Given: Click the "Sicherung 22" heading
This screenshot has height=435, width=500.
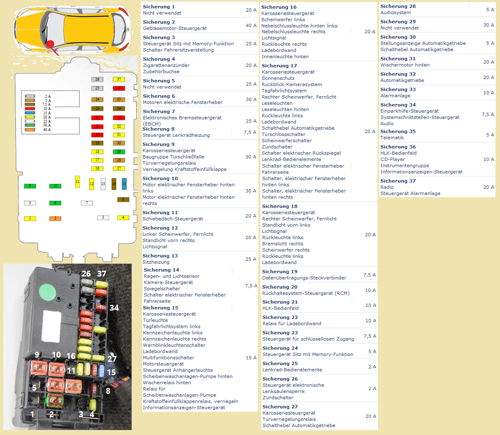Looking at the screenshot, I should pyautogui.click(x=280, y=317).
